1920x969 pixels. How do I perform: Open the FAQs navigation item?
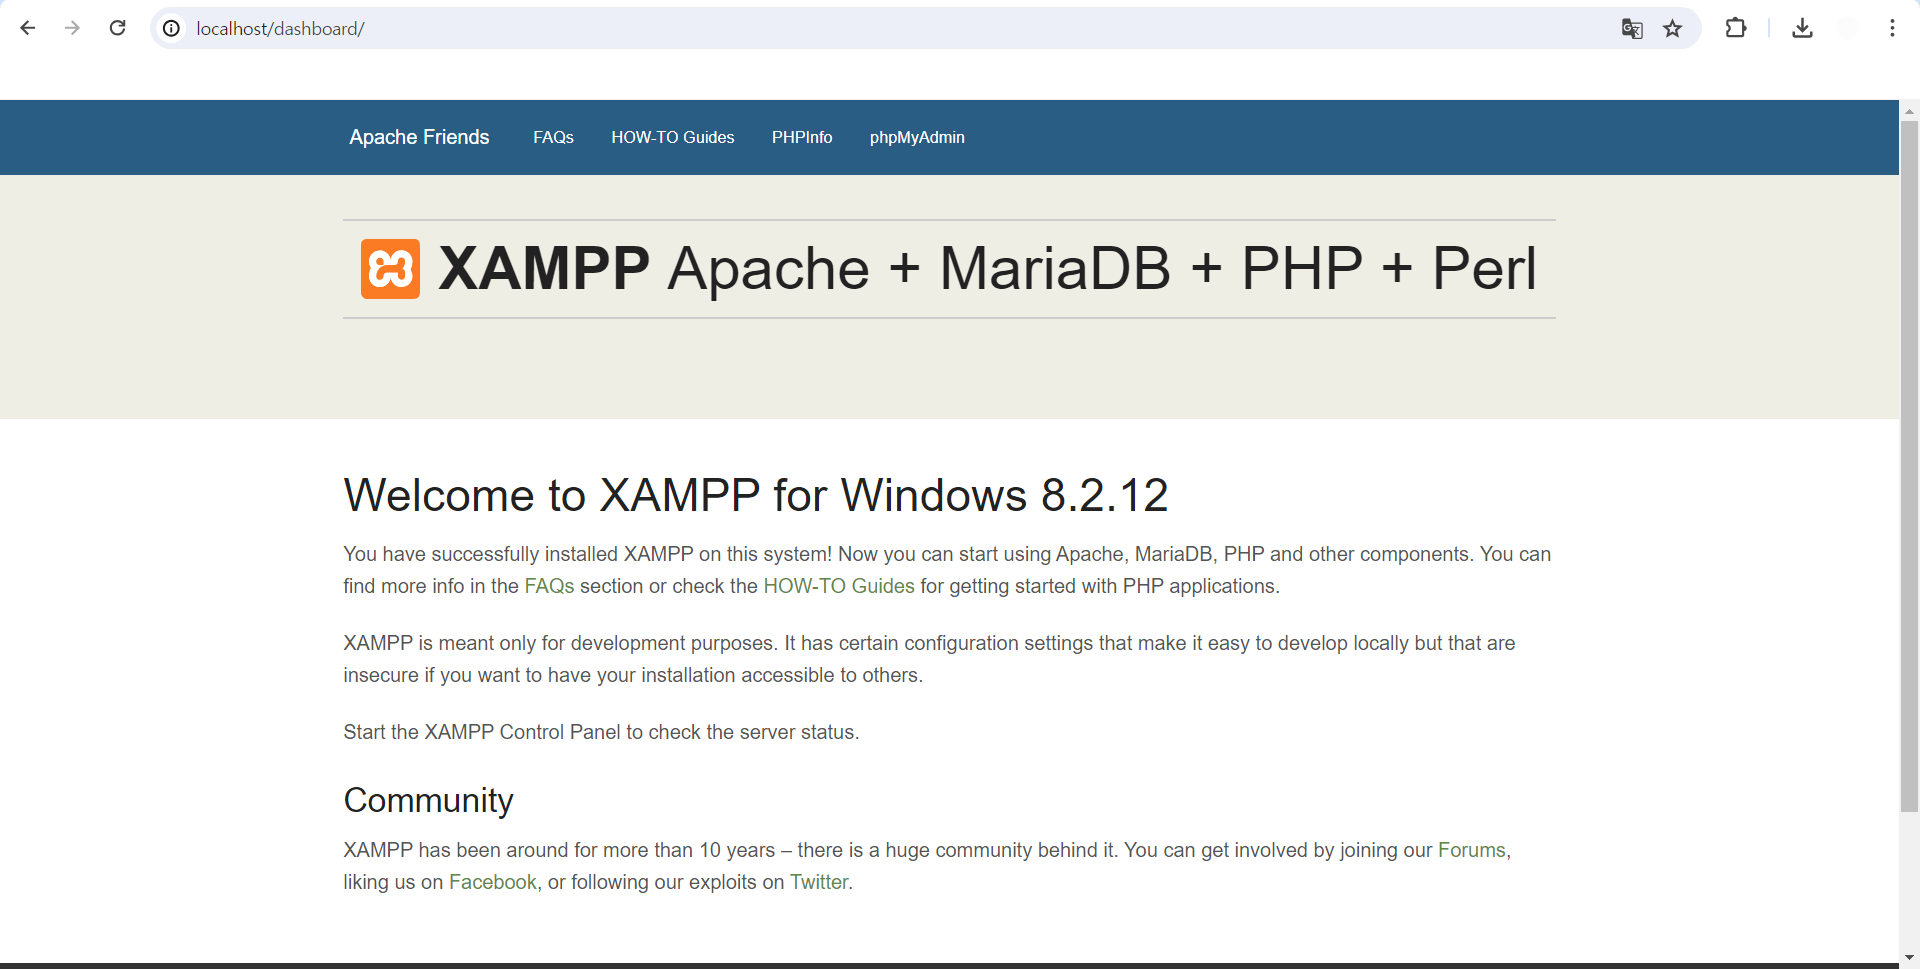(553, 137)
